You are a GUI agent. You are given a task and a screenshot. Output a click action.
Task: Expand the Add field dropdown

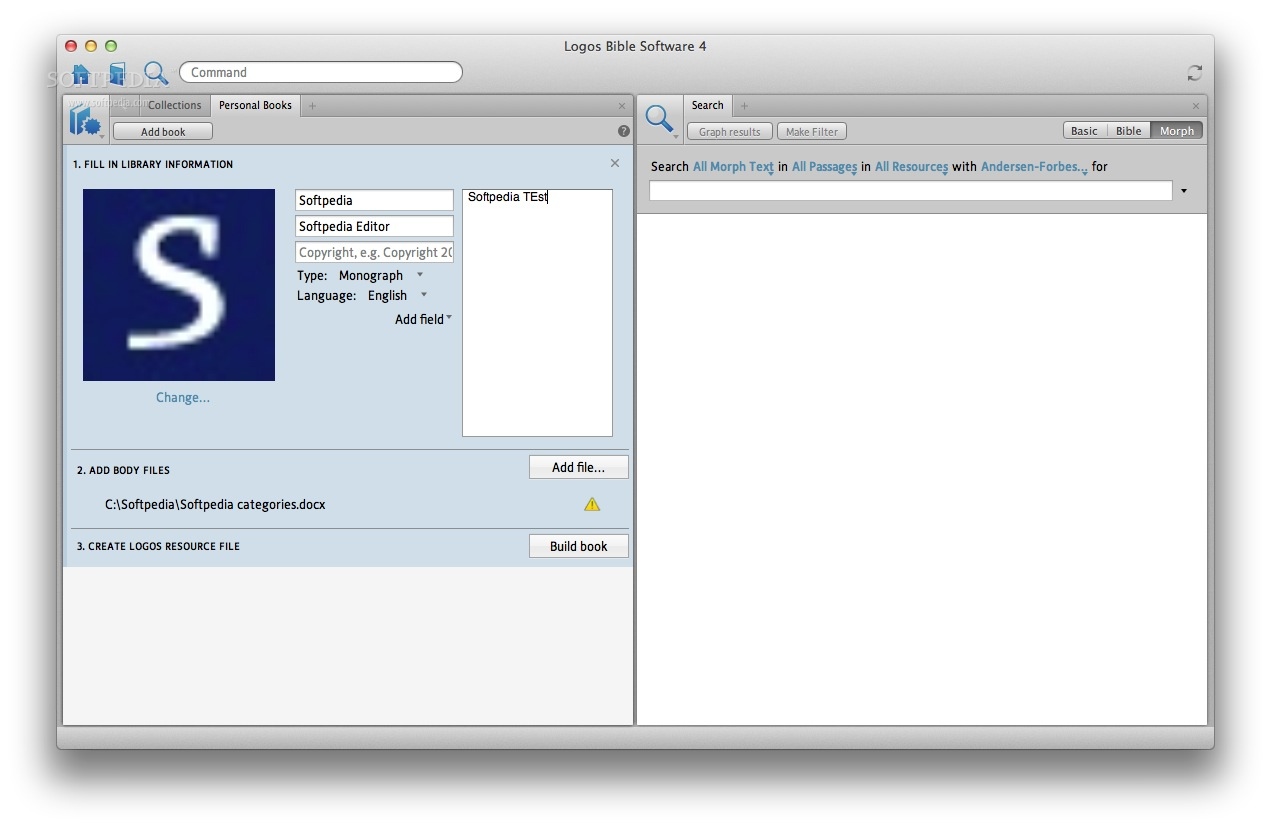click(422, 319)
